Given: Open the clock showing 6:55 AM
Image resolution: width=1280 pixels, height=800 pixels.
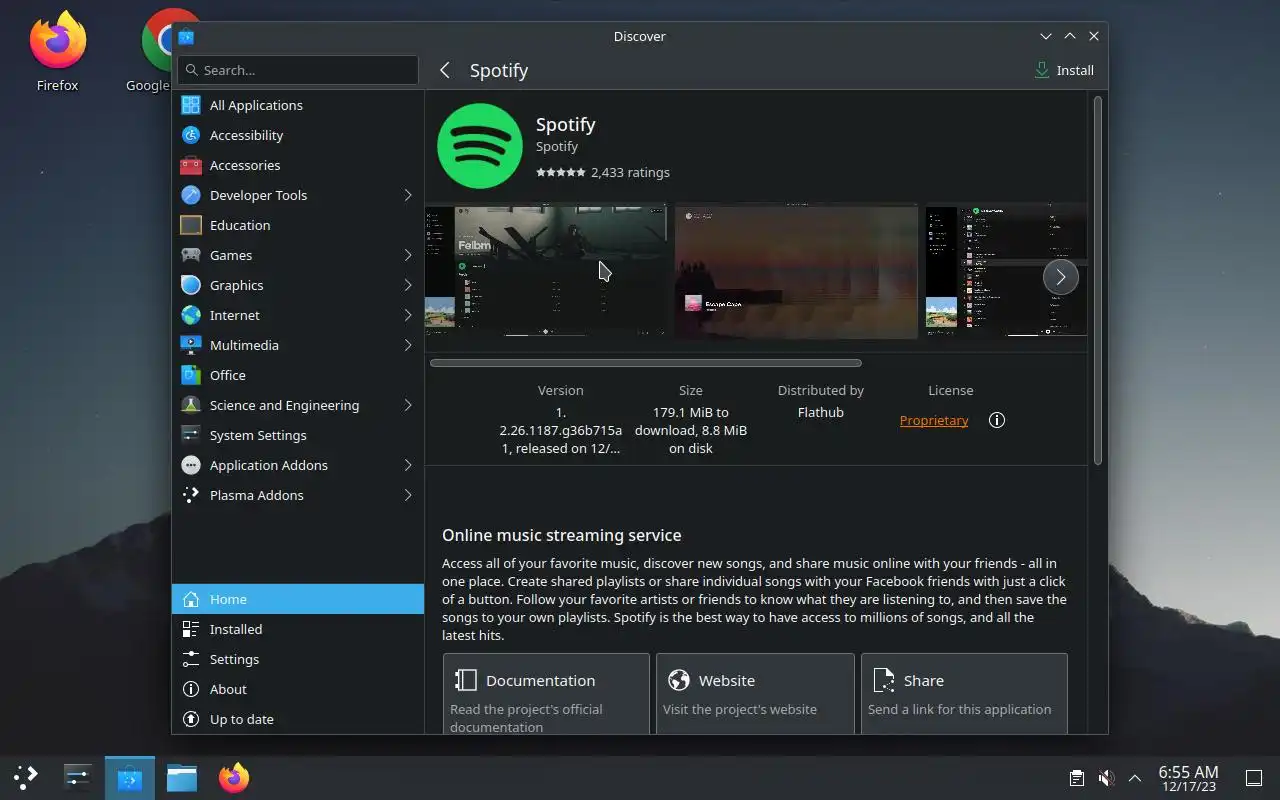Looking at the screenshot, I should [1188, 778].
